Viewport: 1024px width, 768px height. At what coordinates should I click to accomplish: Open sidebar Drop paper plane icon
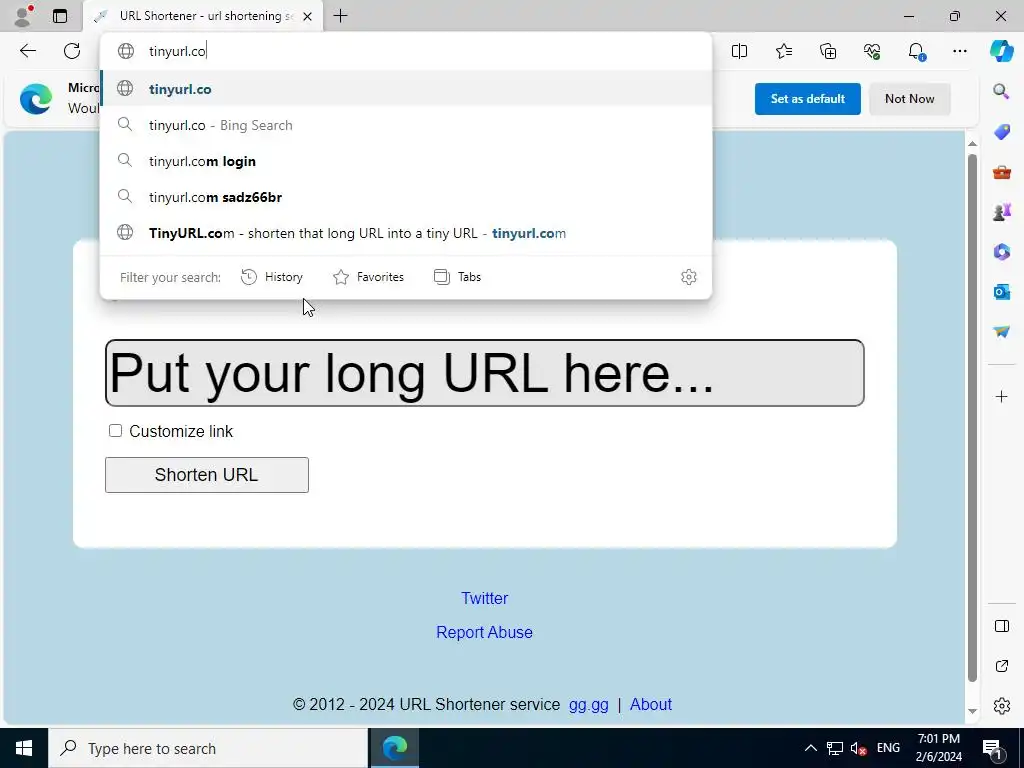pyautogui.click(x=1001, y=332)
